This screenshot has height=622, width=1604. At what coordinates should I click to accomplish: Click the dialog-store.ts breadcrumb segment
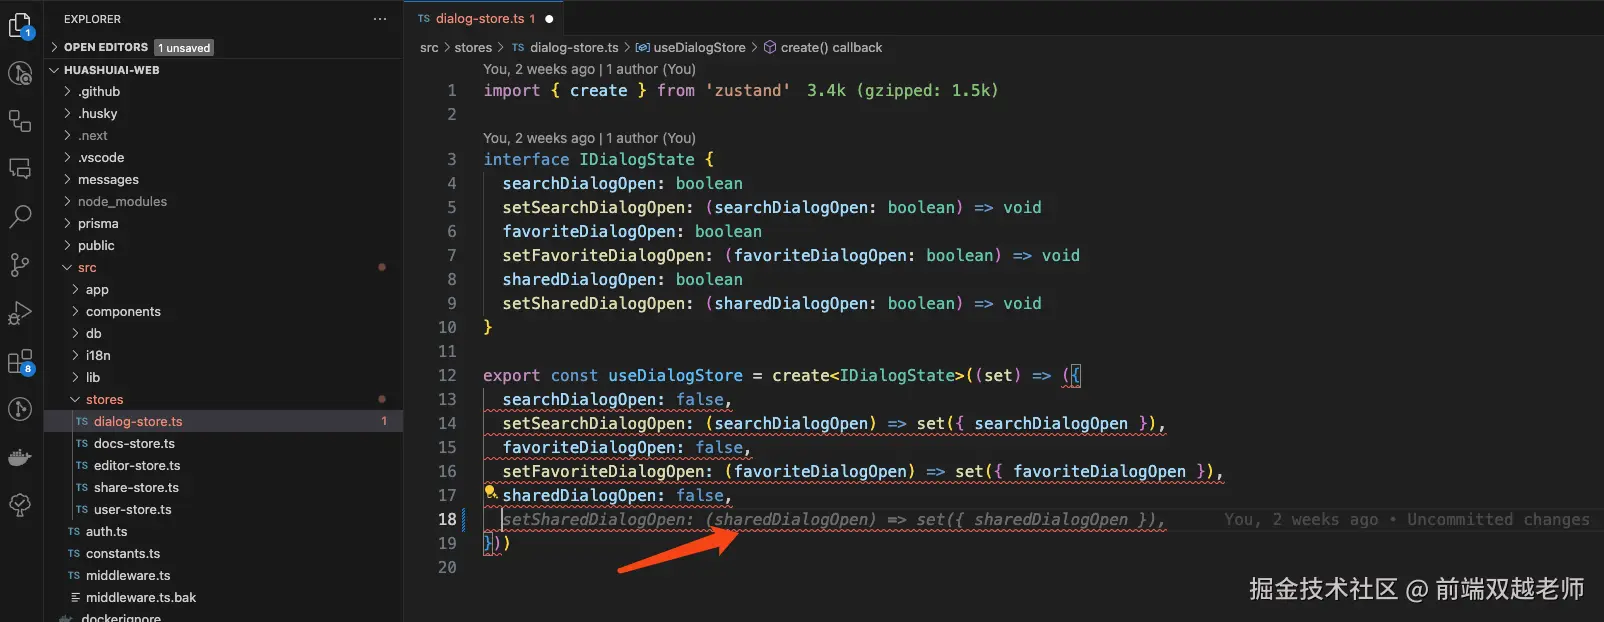pos(574,47)
